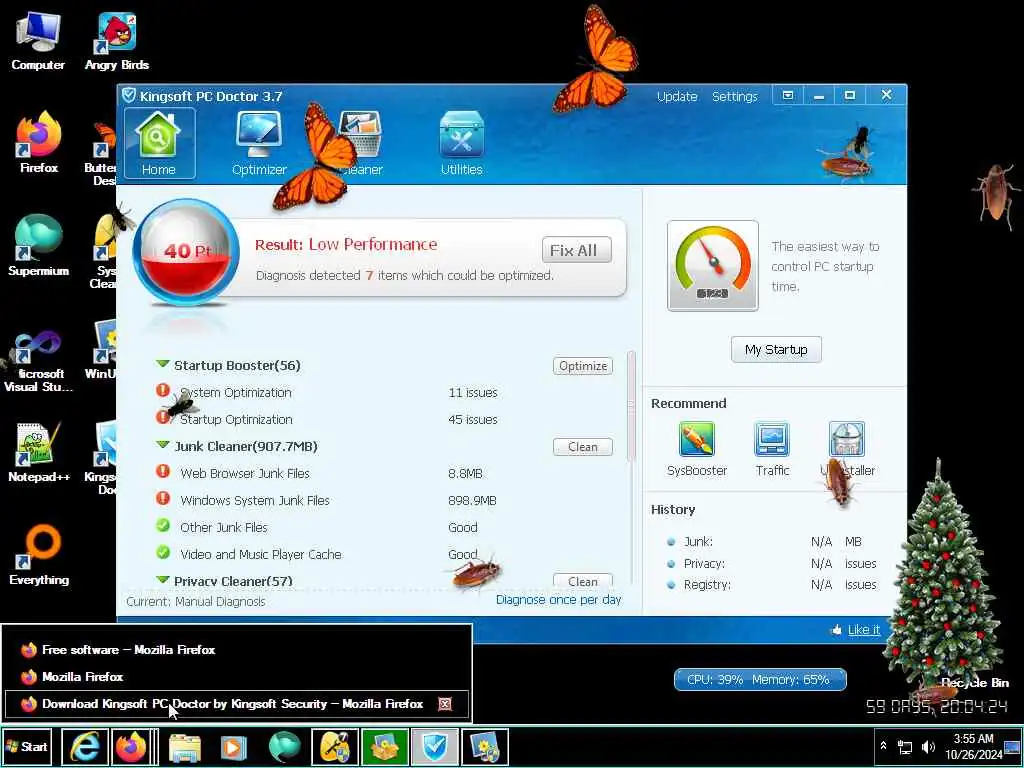Viewport: 1024px width, 768px height.
Task: Click the Supermium taskbar icon
Action: pyautogui.click(x=284, y=747)
